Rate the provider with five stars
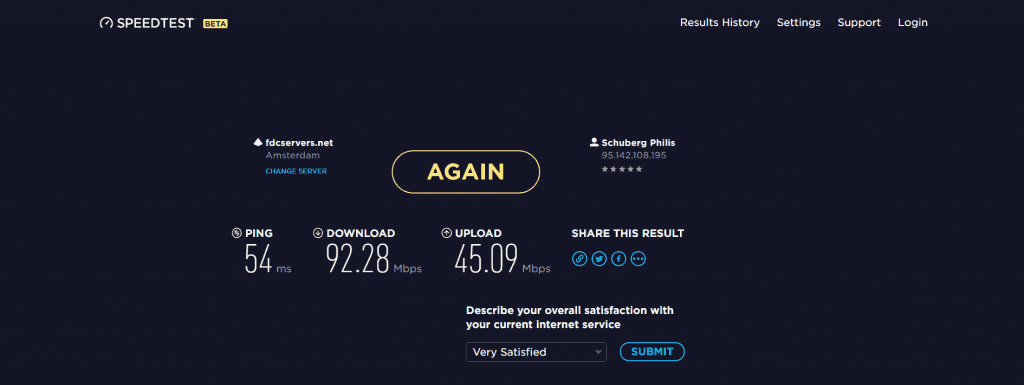The height and width of the screenshot is (385, 1024). coord(638,170)
